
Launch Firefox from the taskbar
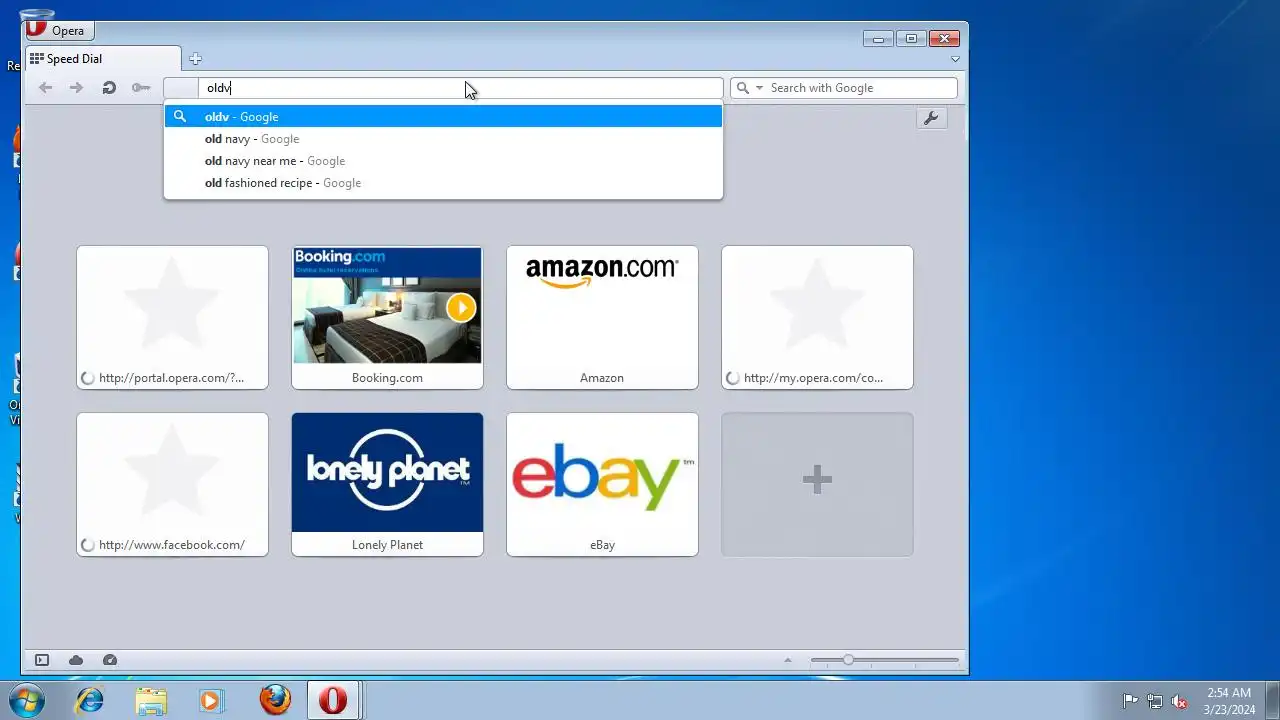click(x=275, y=700)
